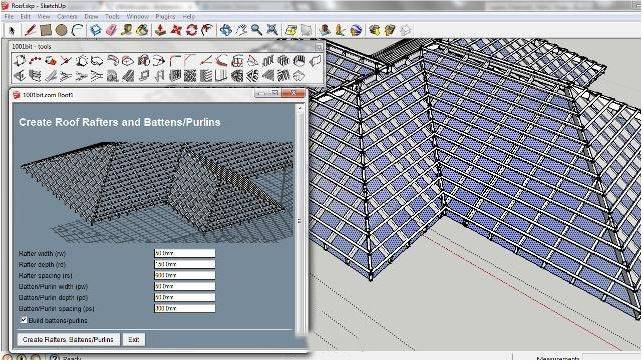The width and height of the screenshot is (643, 364).
Task: Select the Pan hand tool
Action: 241,30
